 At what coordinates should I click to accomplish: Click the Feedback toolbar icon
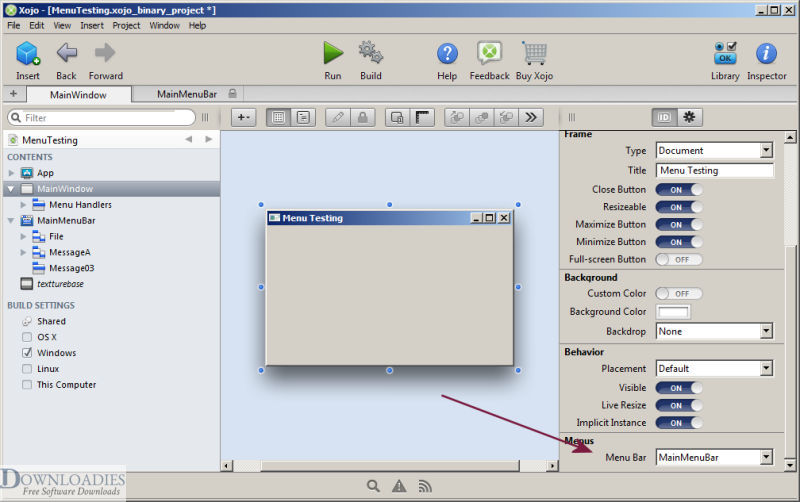[489, 54]
